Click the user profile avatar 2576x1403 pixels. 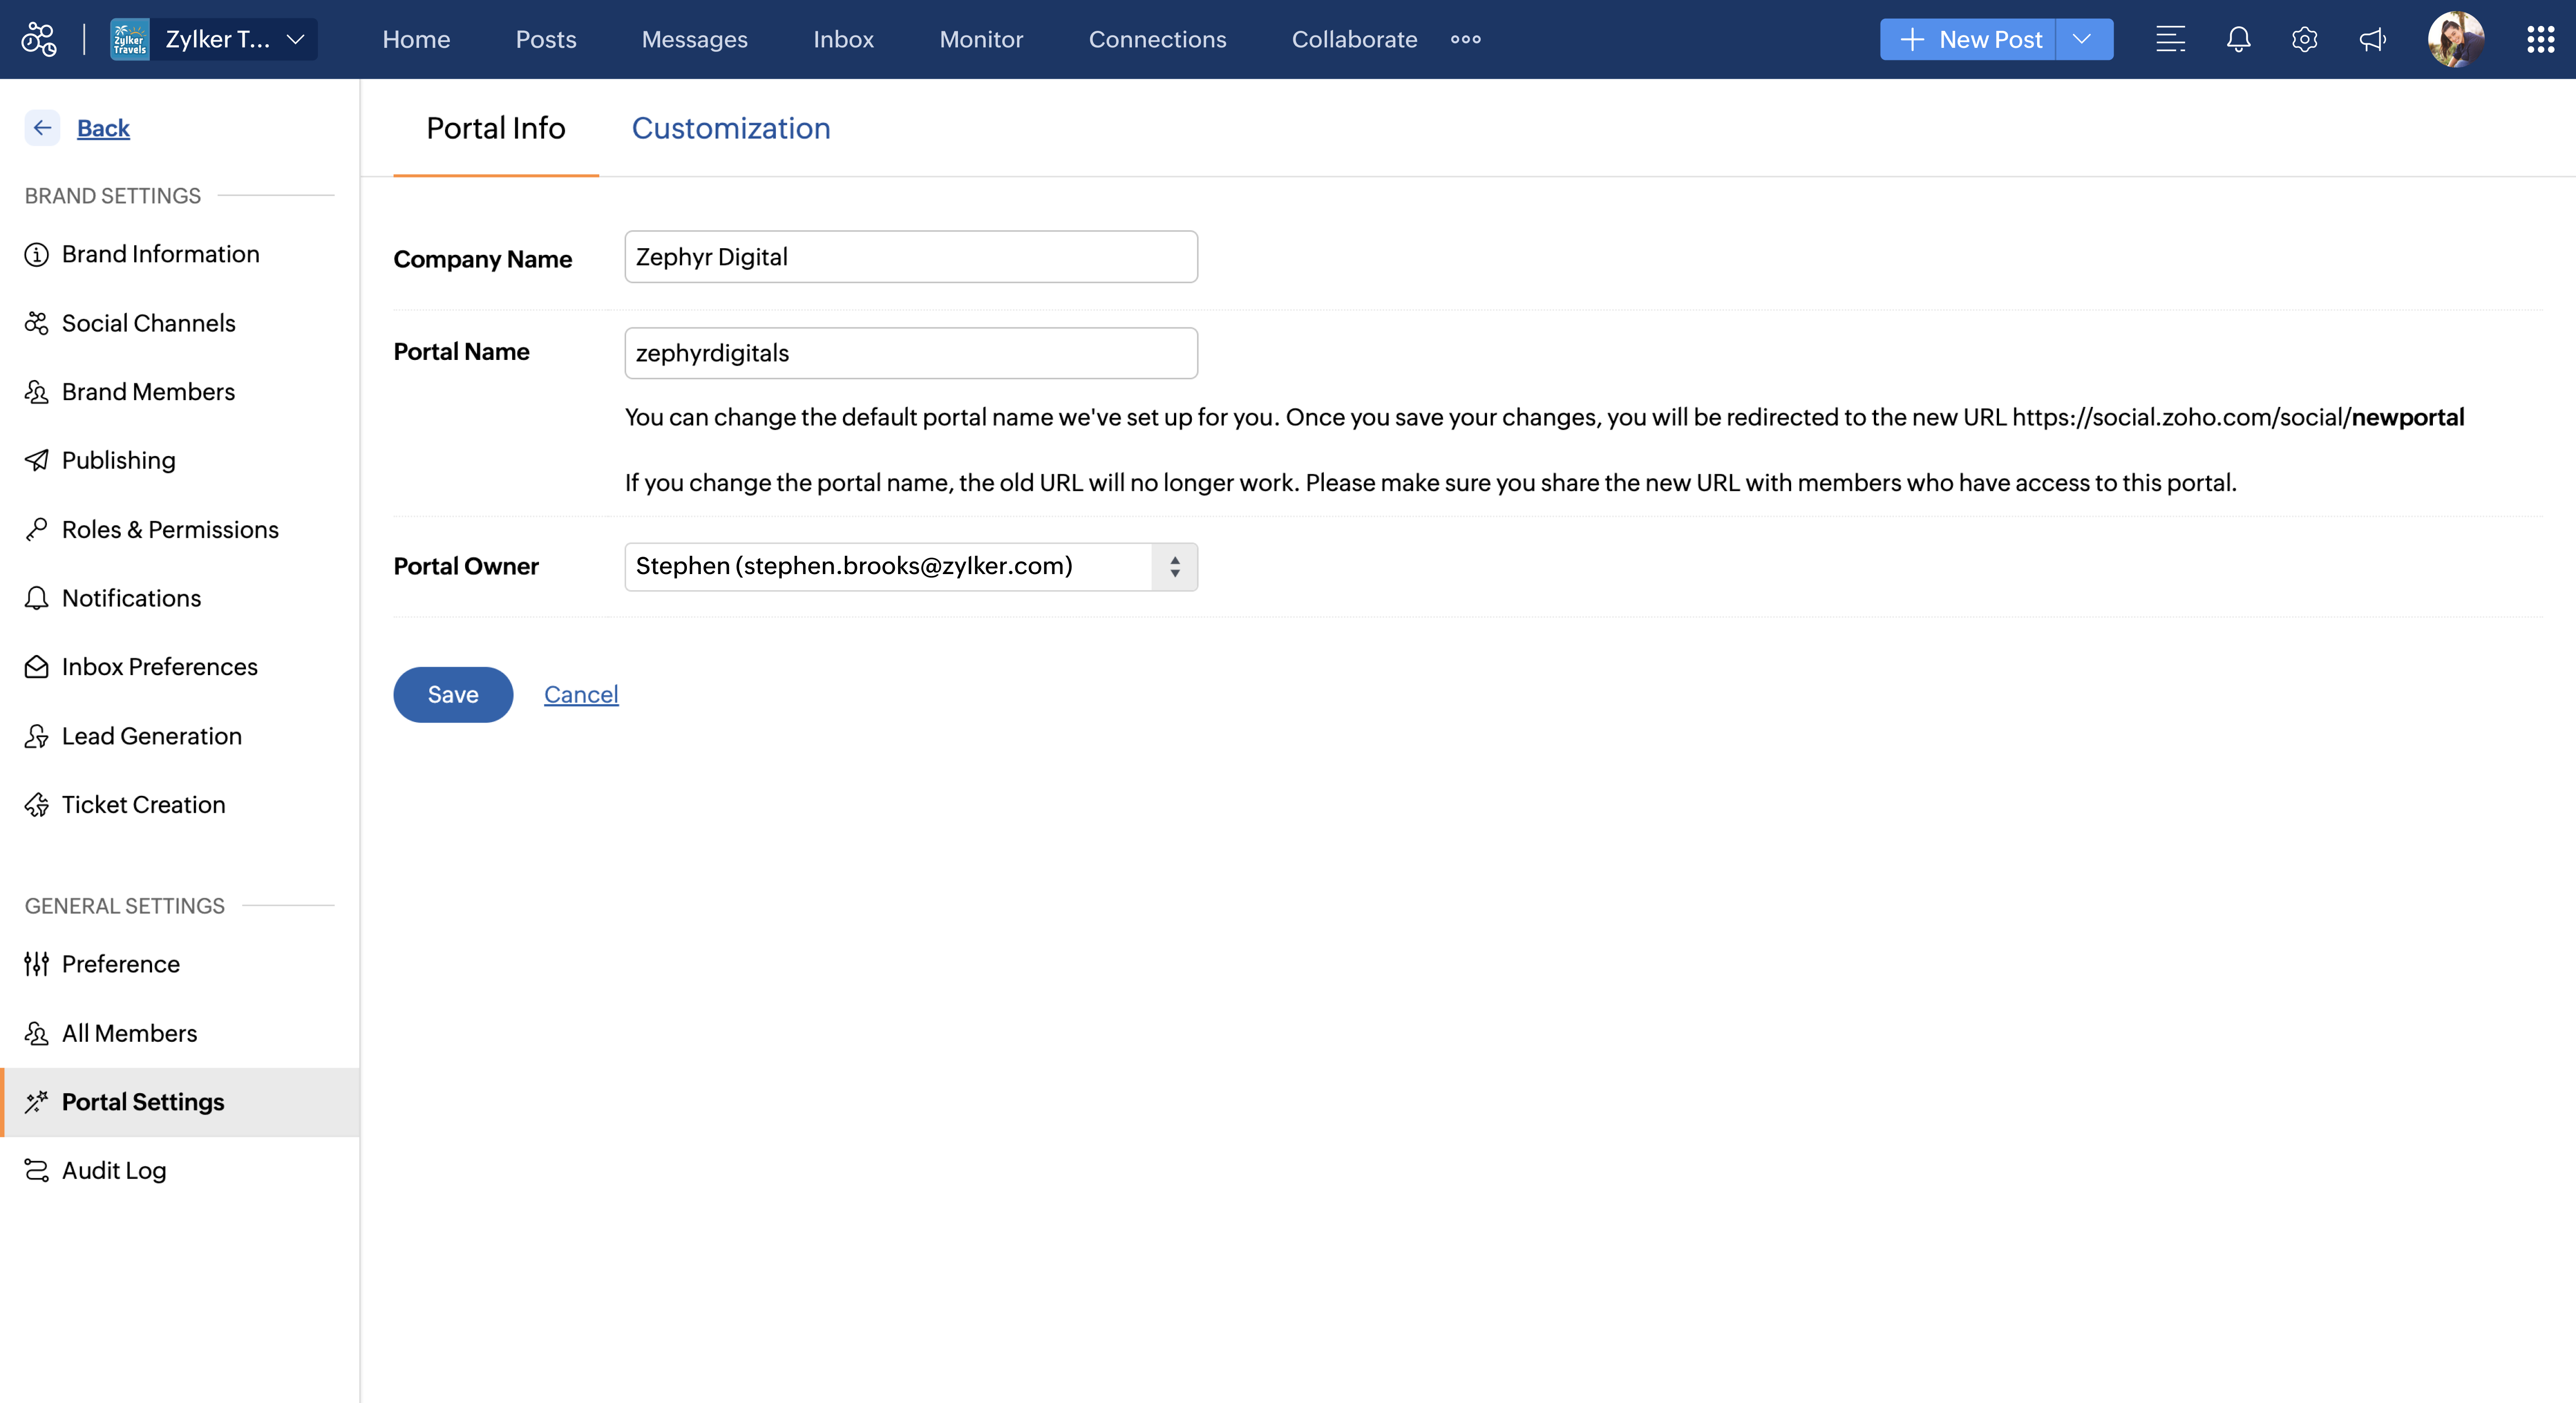pos(2455,39)
